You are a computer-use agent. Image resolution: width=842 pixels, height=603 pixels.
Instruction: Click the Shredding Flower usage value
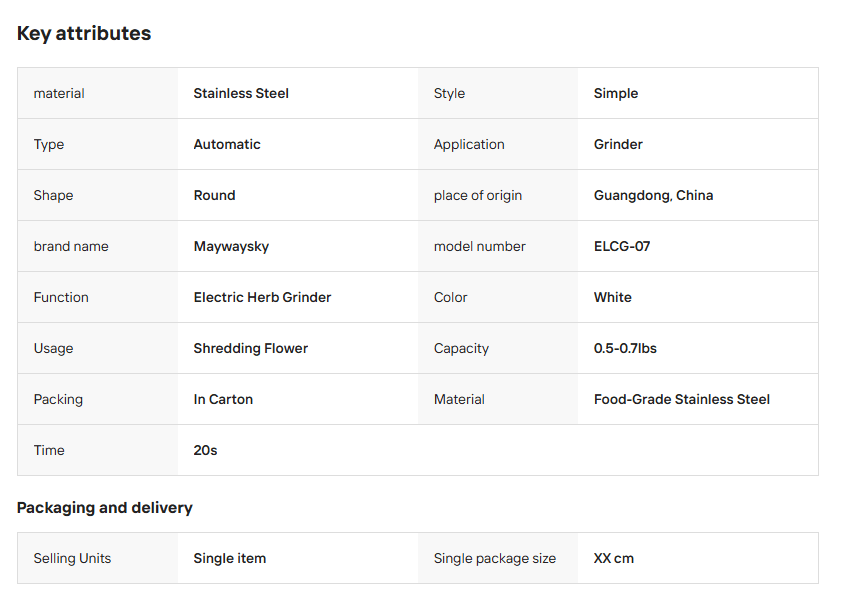click(x=251, y=348)
